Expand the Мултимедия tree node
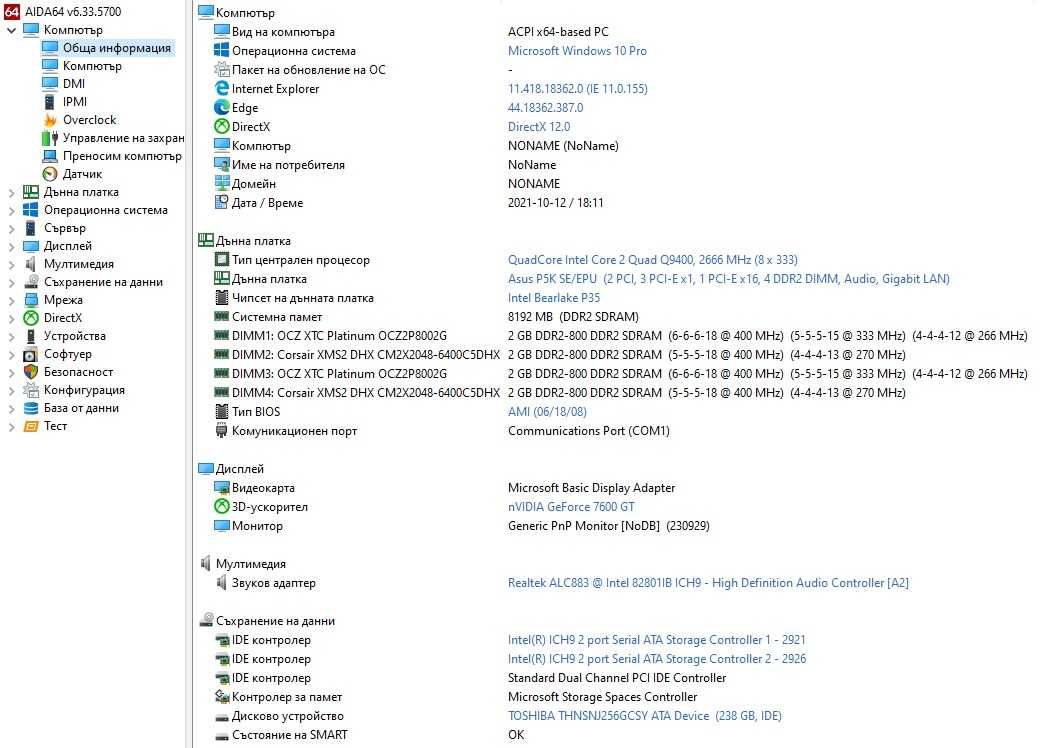This screenshot has width=1040, height=748. [11, 264]
